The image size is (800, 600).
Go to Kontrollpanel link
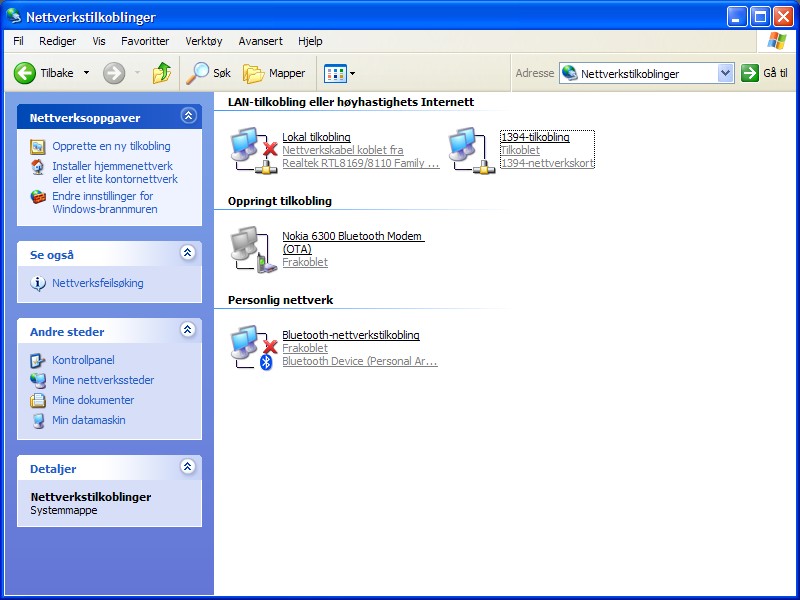(x=83, y=360)
